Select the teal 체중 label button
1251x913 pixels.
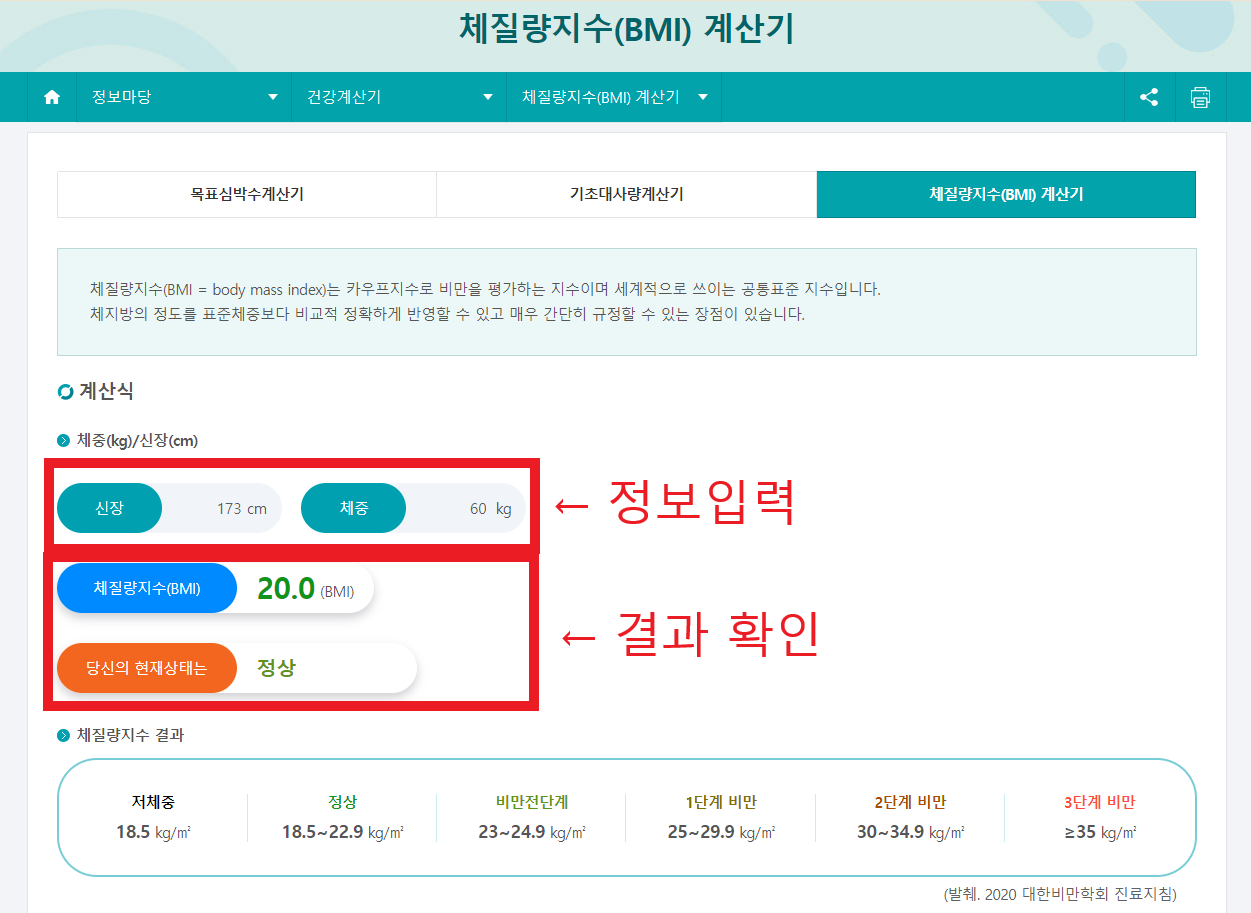click(x=353, y=508)
